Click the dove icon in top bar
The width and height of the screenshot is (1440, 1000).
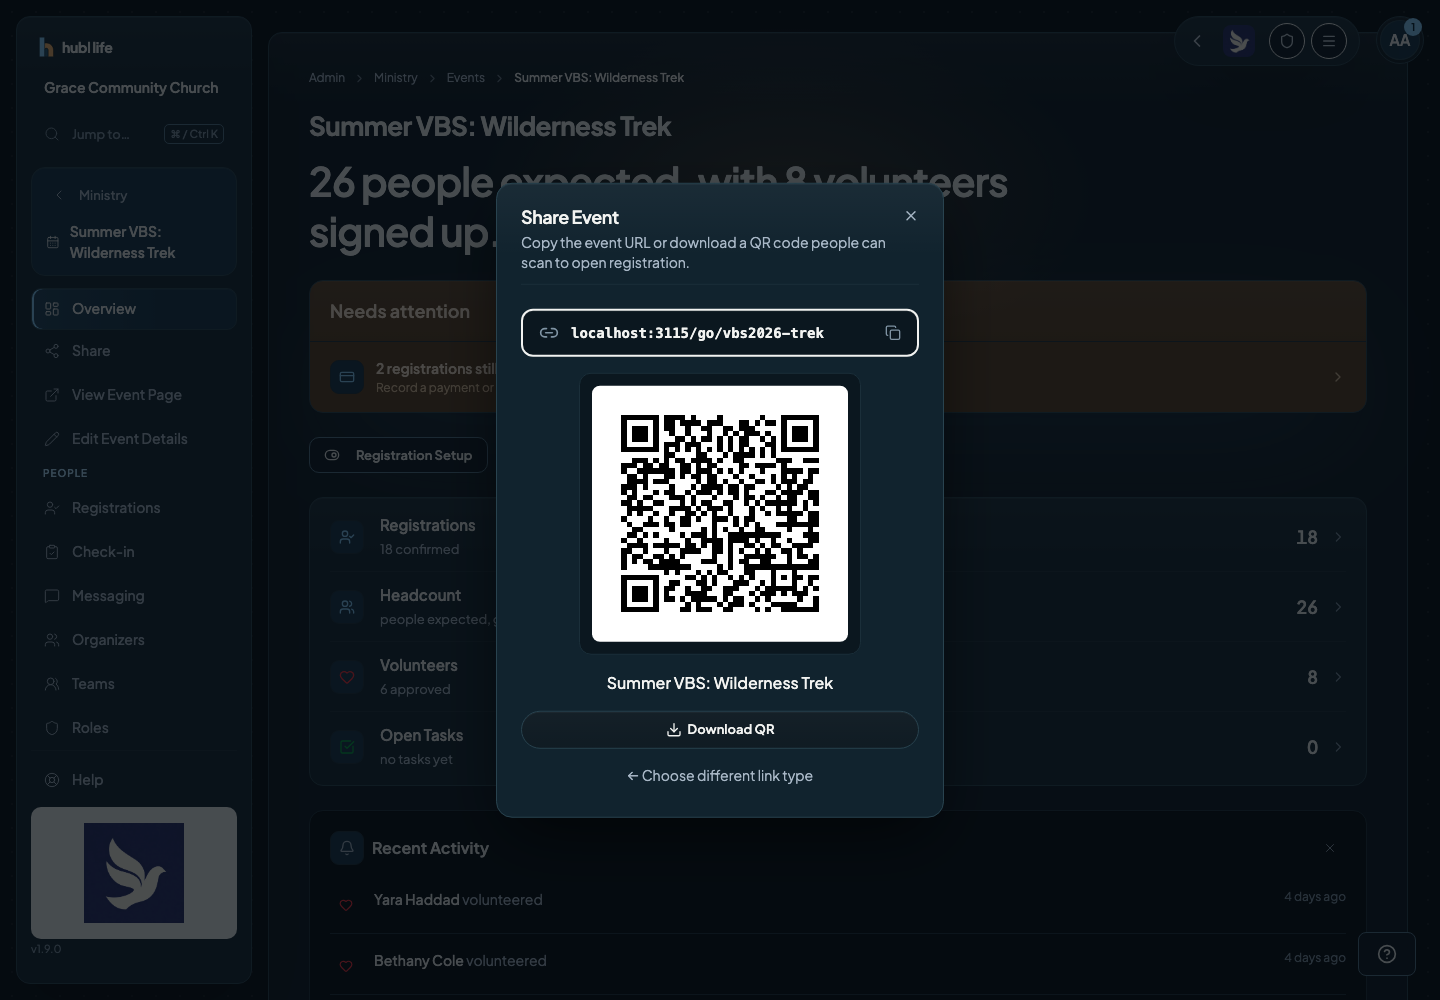pos(1240,41)
